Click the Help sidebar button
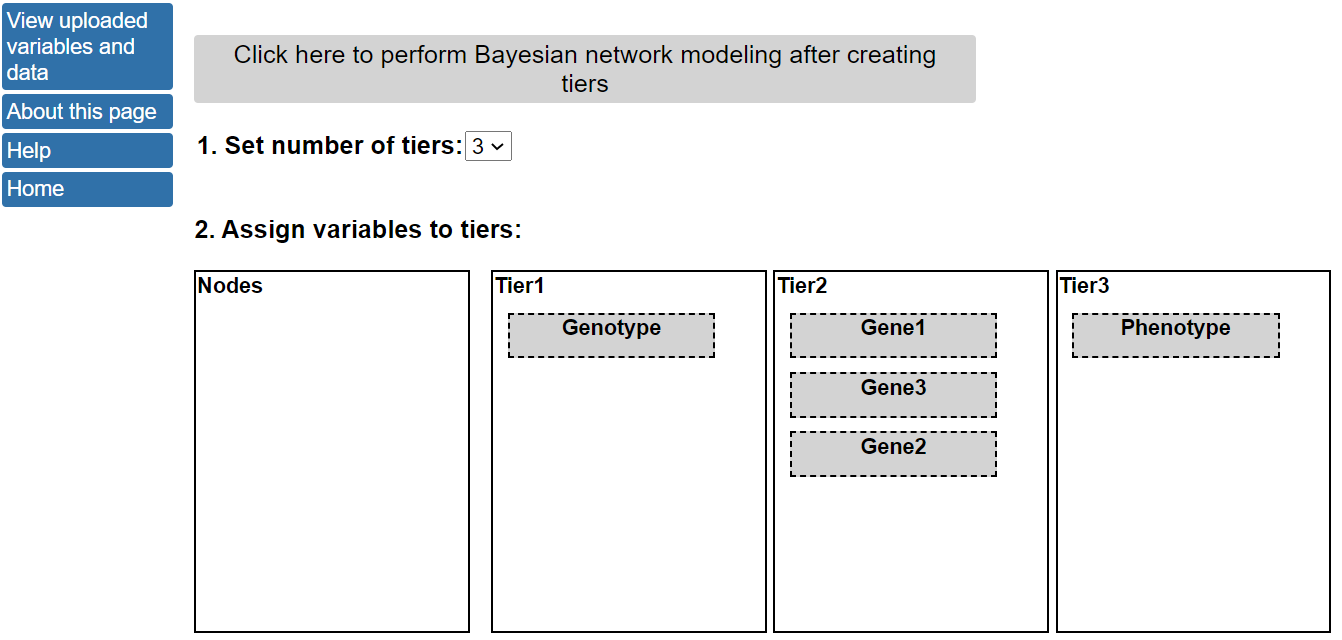 click(87, 151)
